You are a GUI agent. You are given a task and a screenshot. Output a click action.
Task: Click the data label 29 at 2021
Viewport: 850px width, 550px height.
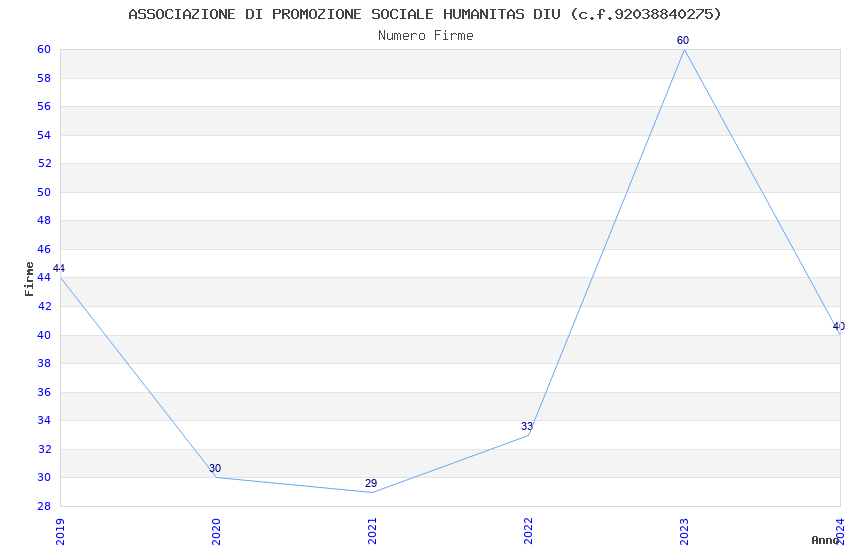371,483
